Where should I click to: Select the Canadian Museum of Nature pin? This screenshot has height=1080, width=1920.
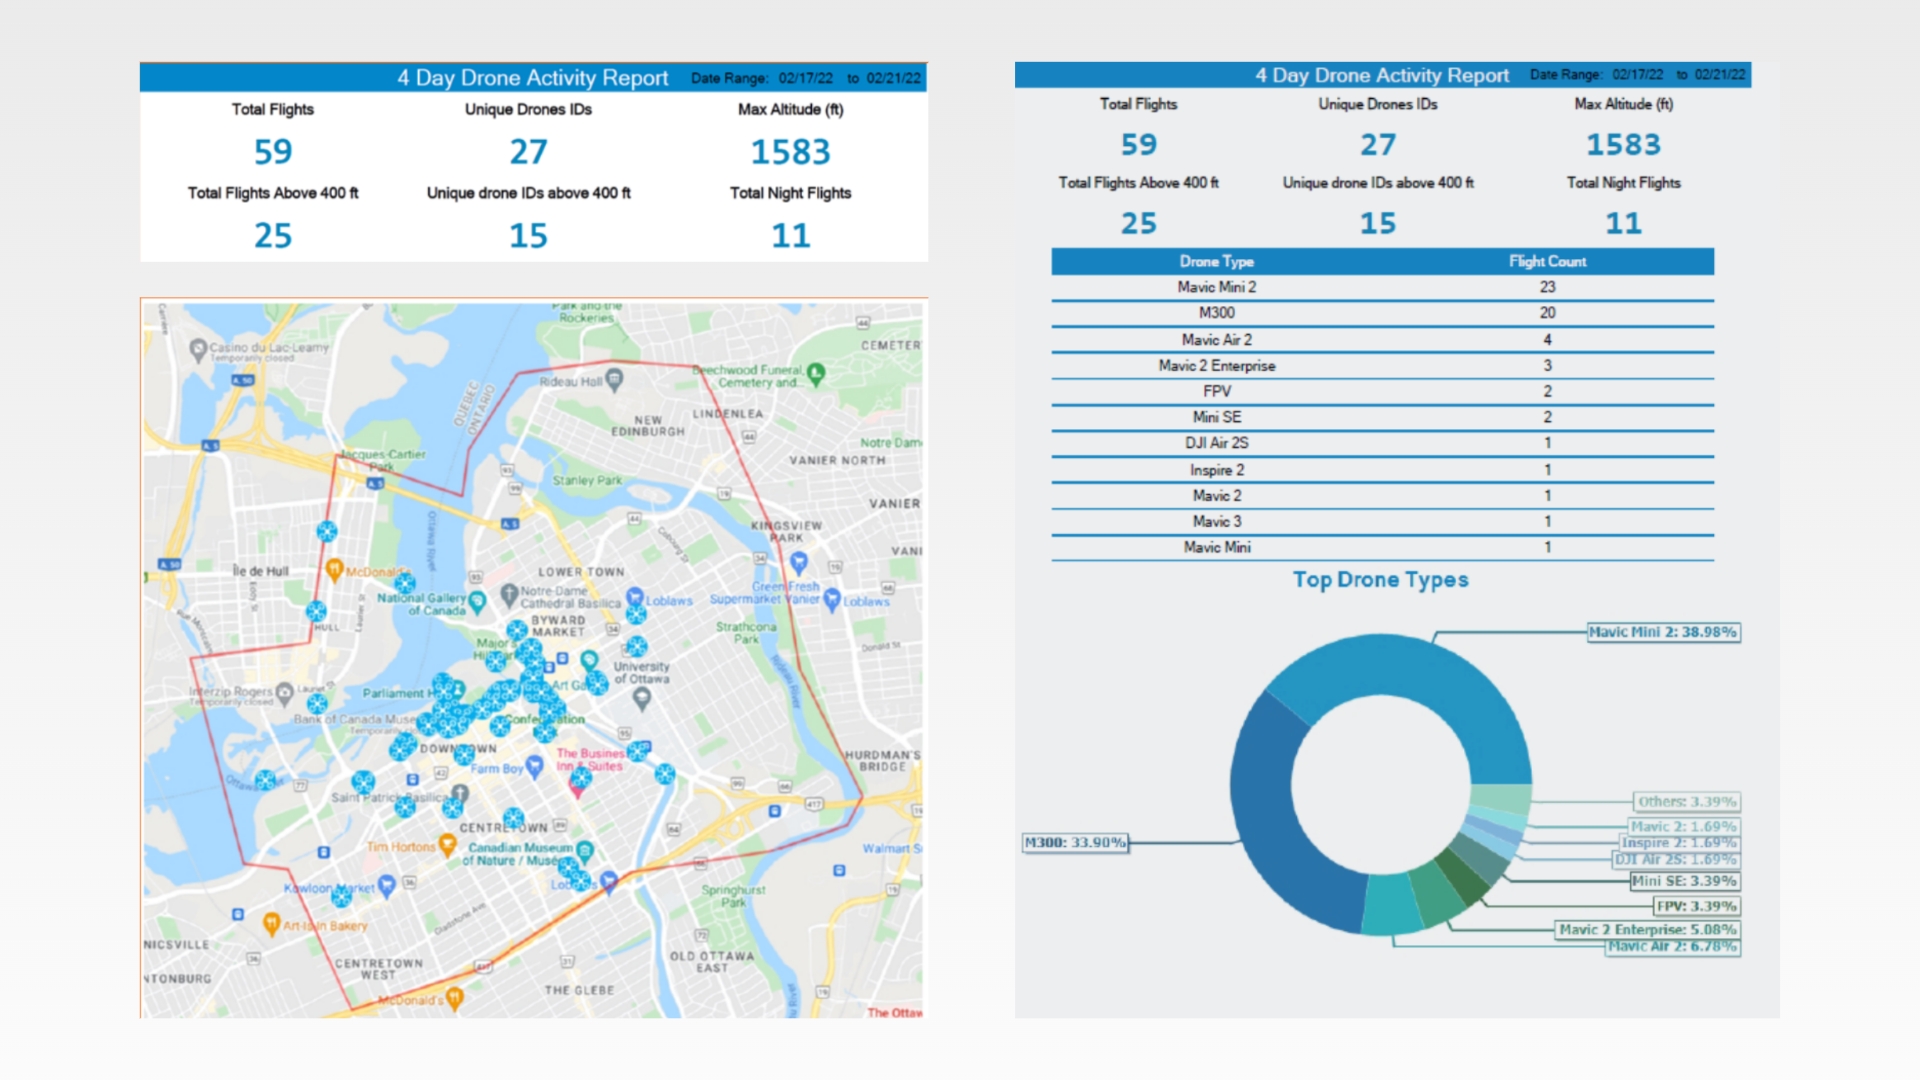(585, 850)
